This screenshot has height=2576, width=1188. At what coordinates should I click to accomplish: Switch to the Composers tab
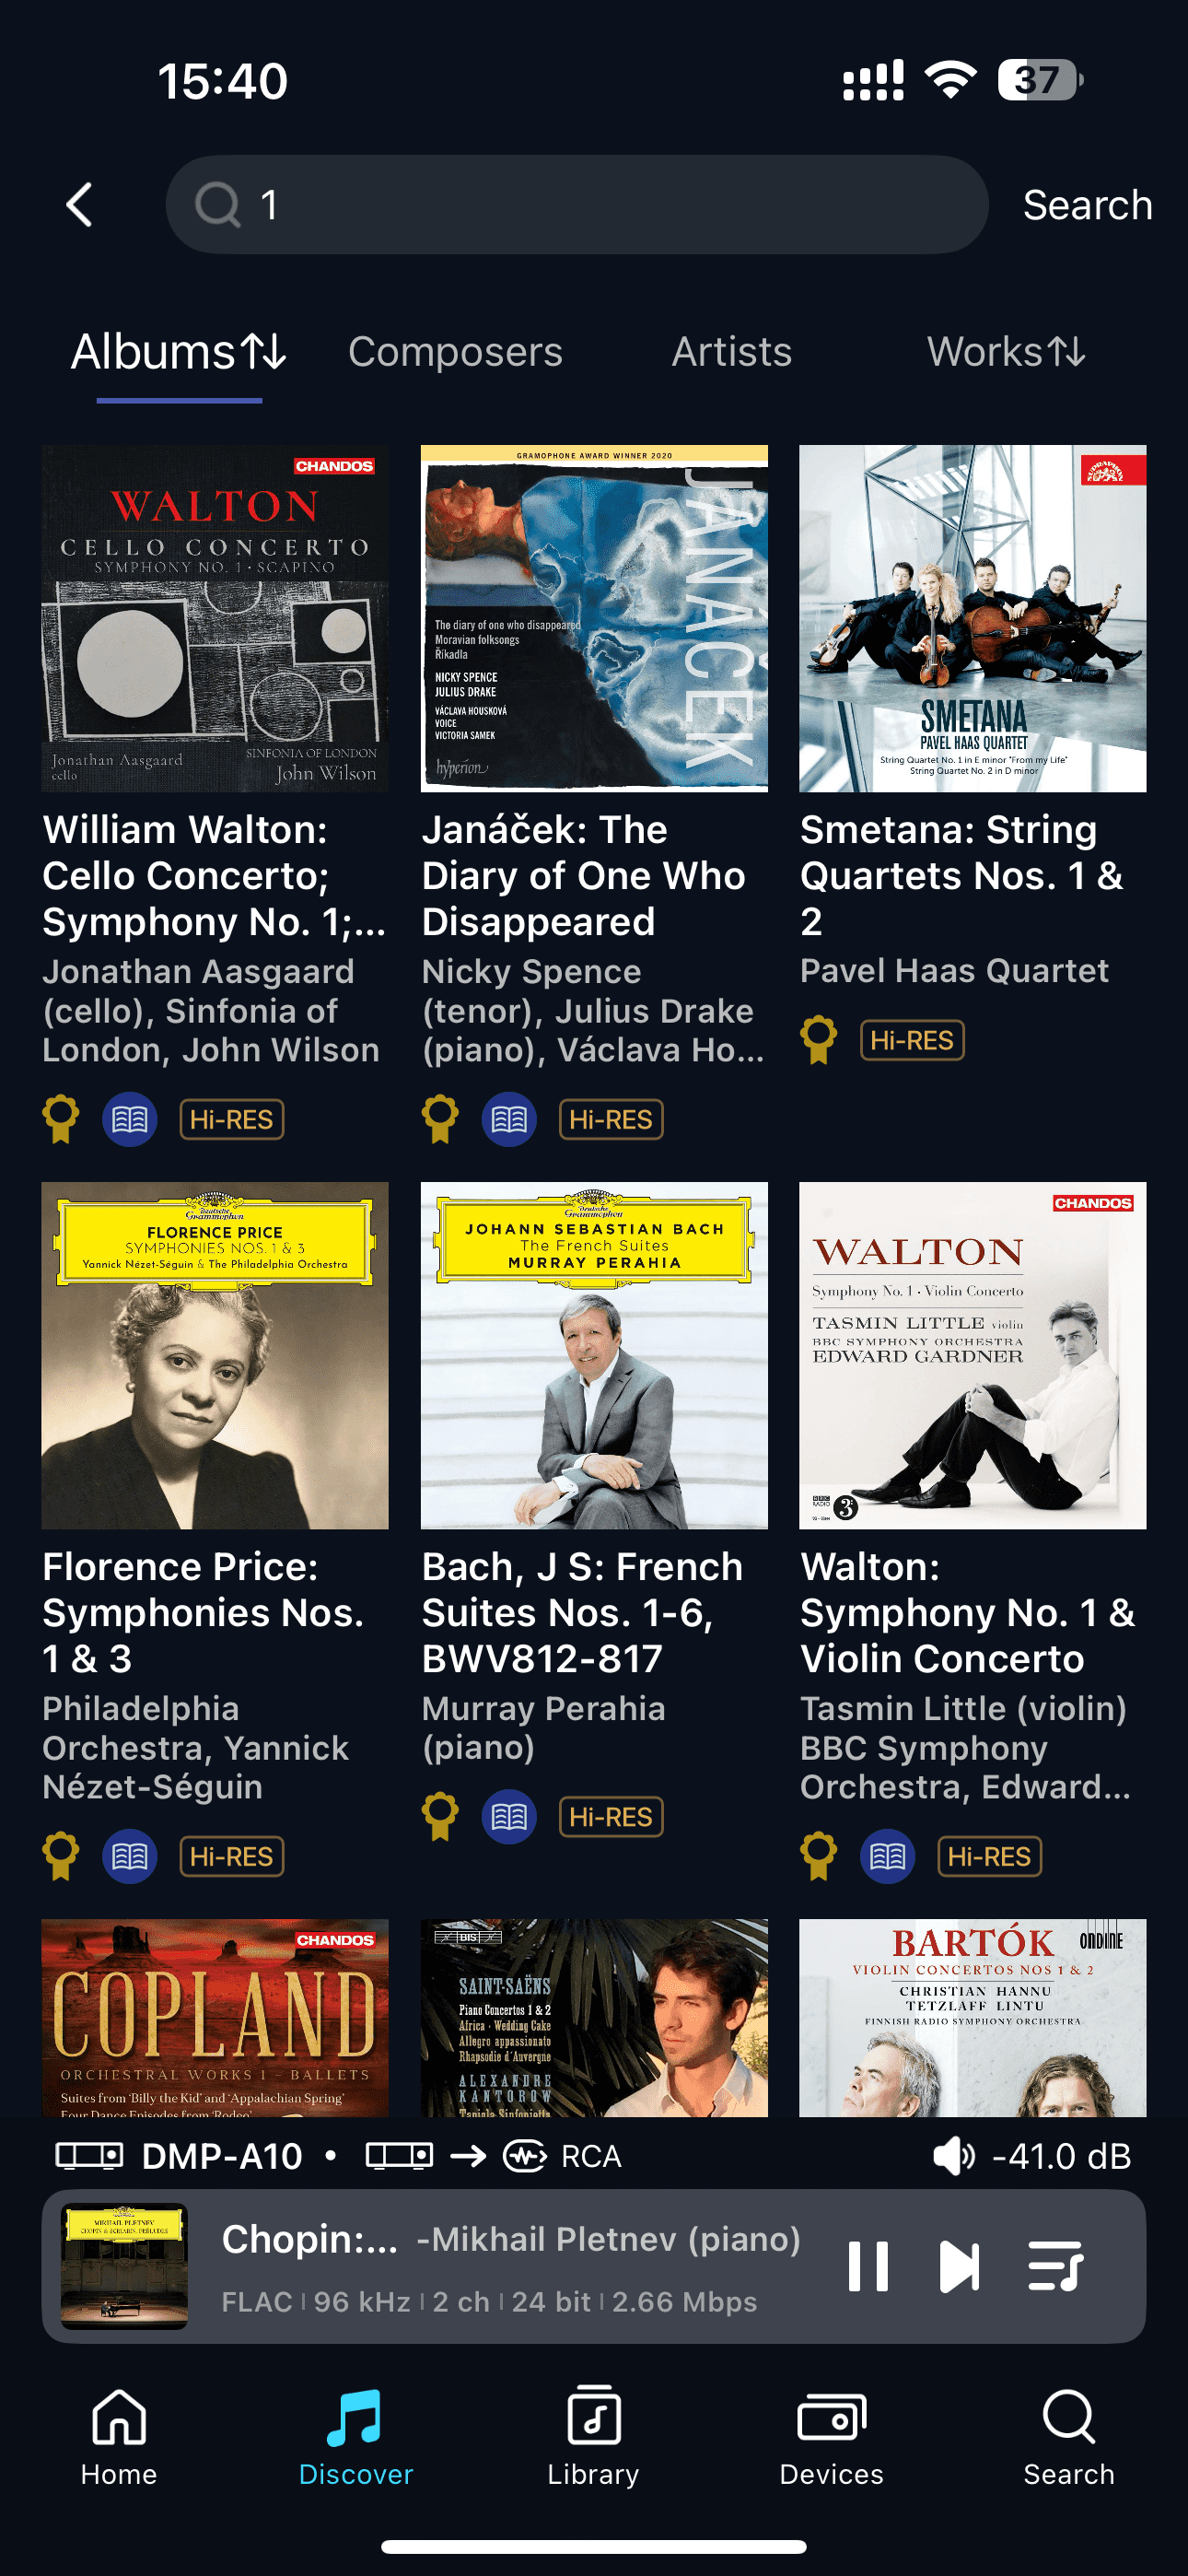pyautogui.click(x=455, y=352)
